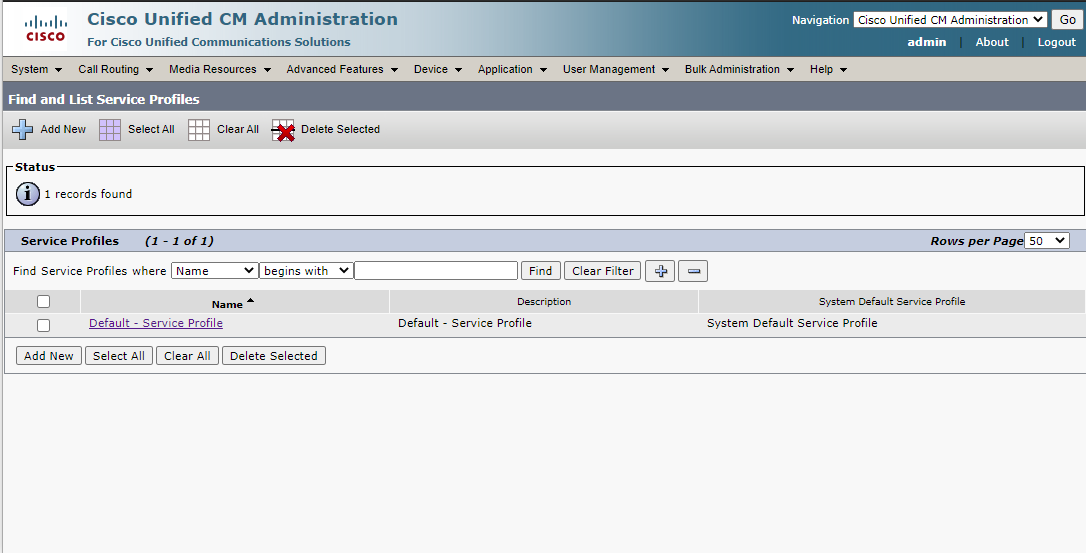Click the '(1 - 1 of 1)' record count text
This screenshot has height=553, width=1086.
coord(179,241)
